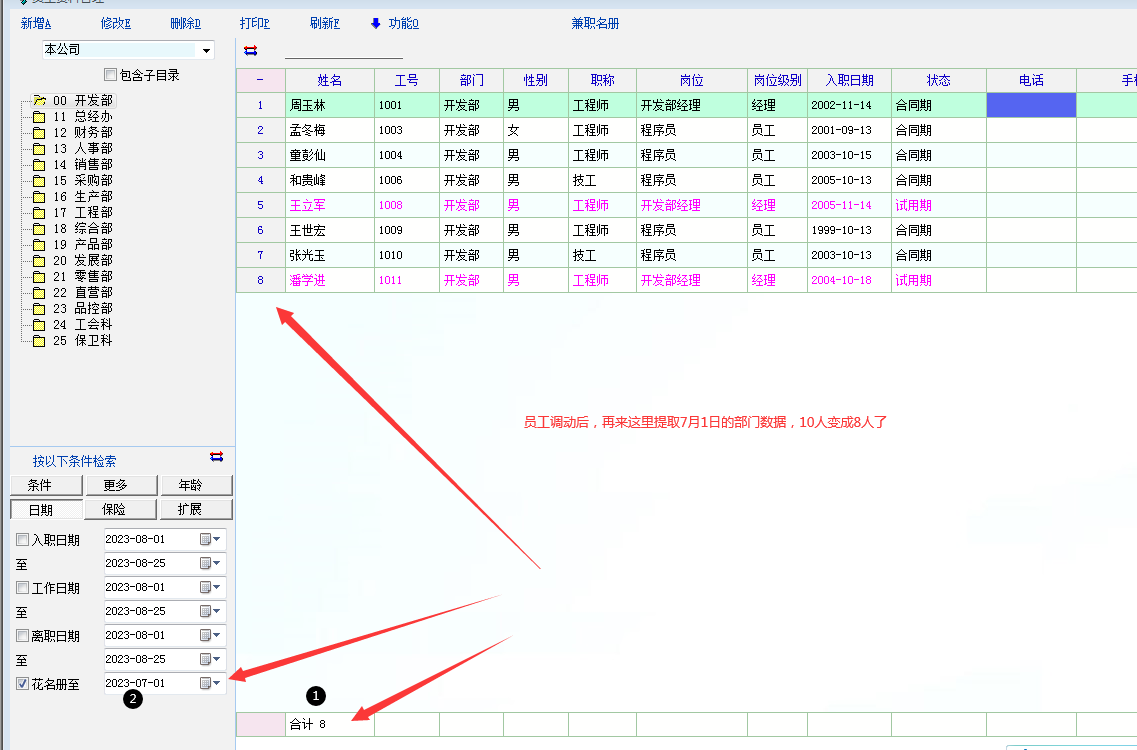Uncheck the 花名册至 checkbox

click(x=22, y=684)
